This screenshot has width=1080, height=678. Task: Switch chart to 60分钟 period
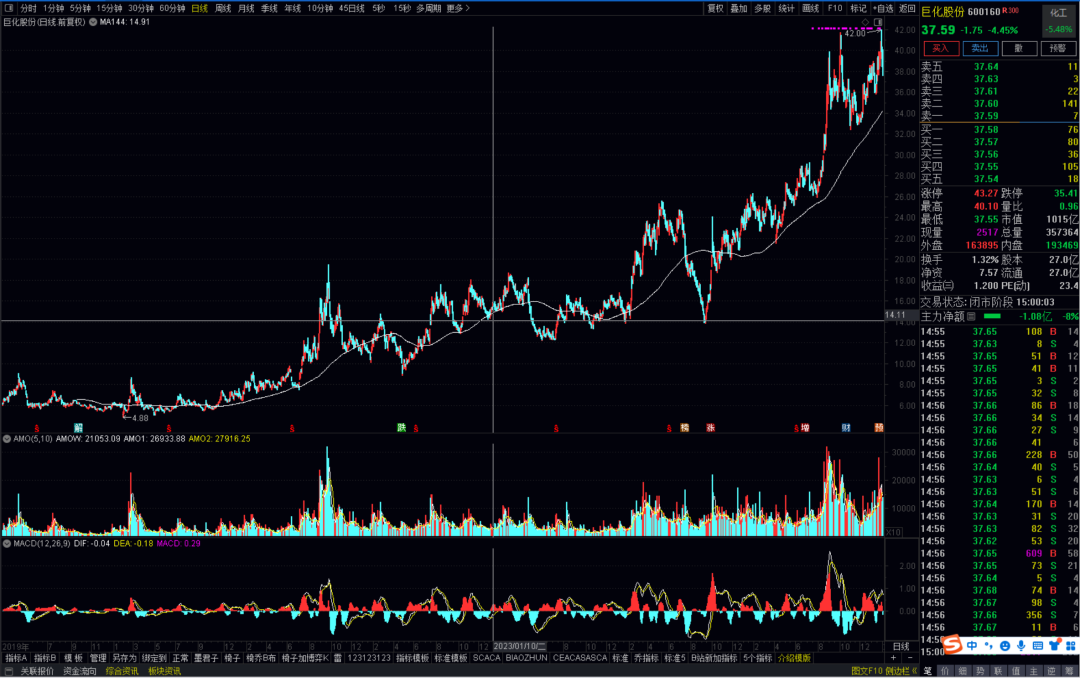[x=172, y=8]
